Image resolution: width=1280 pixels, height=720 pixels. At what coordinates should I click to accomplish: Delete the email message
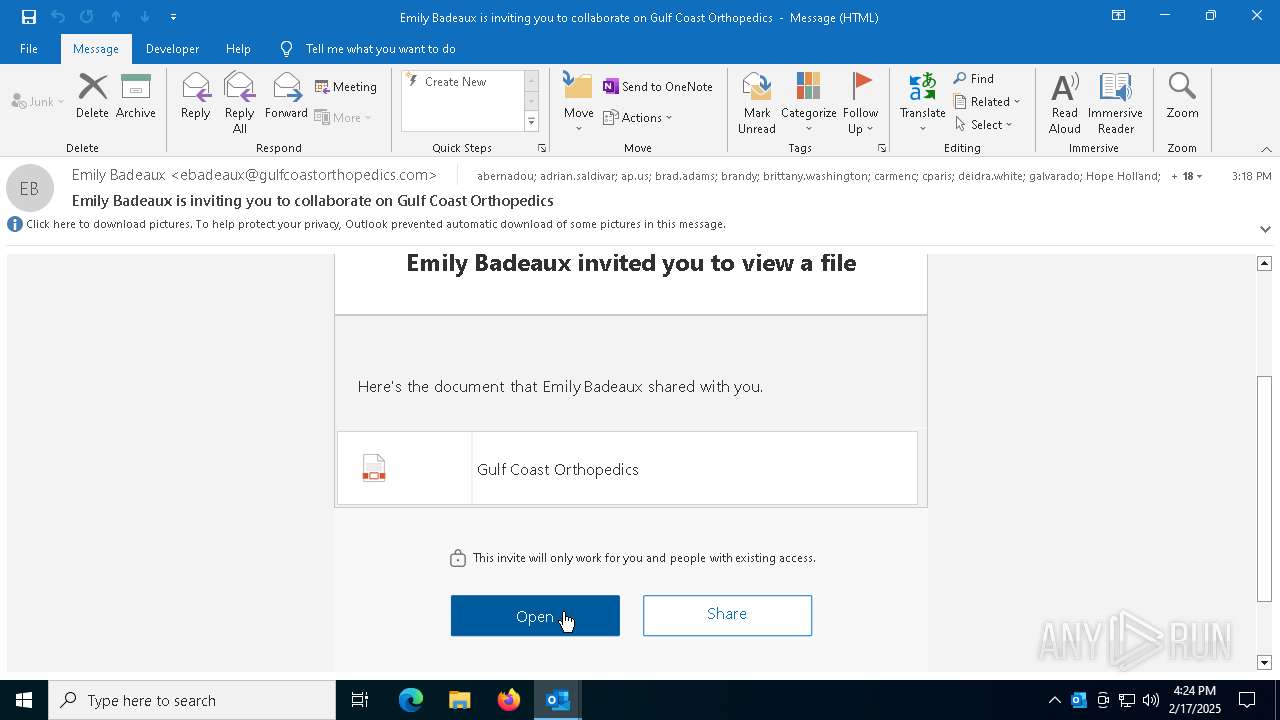click(x=92, y=96)
